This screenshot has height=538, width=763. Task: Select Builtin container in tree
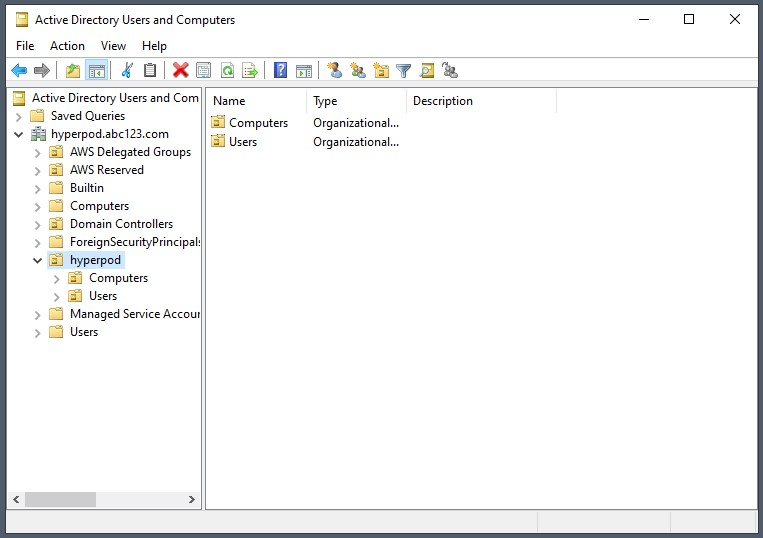coord(87,188)
